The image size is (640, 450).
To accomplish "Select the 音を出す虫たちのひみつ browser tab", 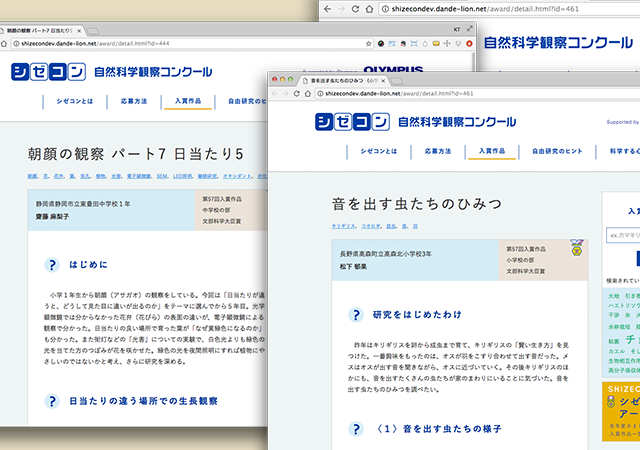I will click(x=344, y=80).
